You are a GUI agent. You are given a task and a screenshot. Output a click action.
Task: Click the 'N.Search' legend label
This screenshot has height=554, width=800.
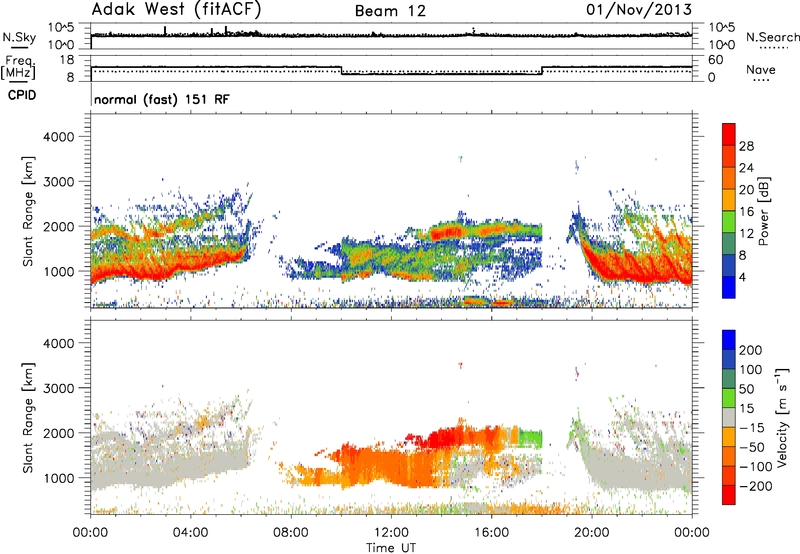click(x=772, y=37)
